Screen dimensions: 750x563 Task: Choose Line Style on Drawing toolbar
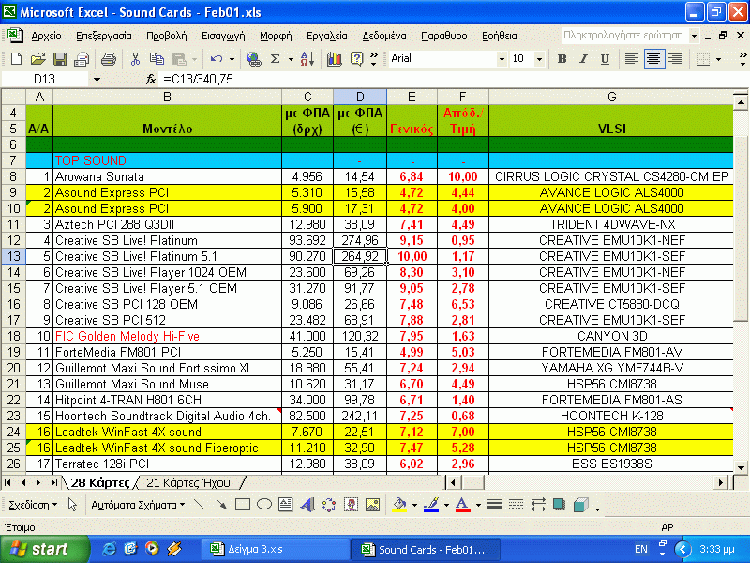click(x=494, y=504)
